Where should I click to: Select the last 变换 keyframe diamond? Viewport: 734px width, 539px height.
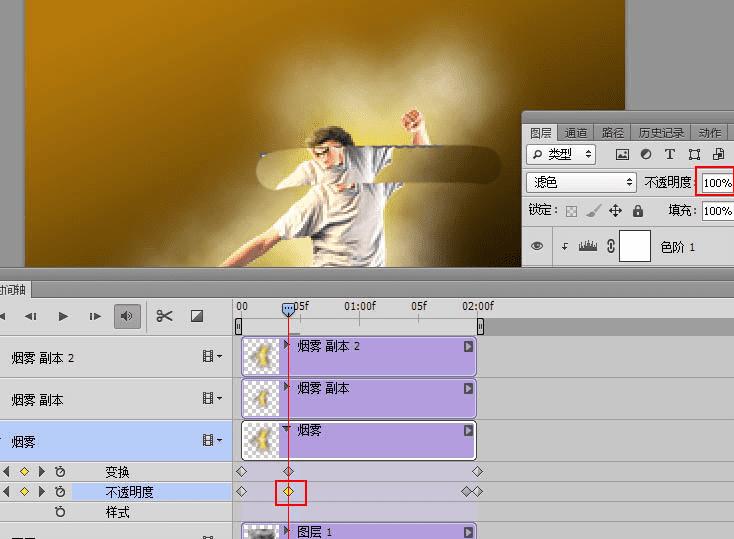pos(477,472)
